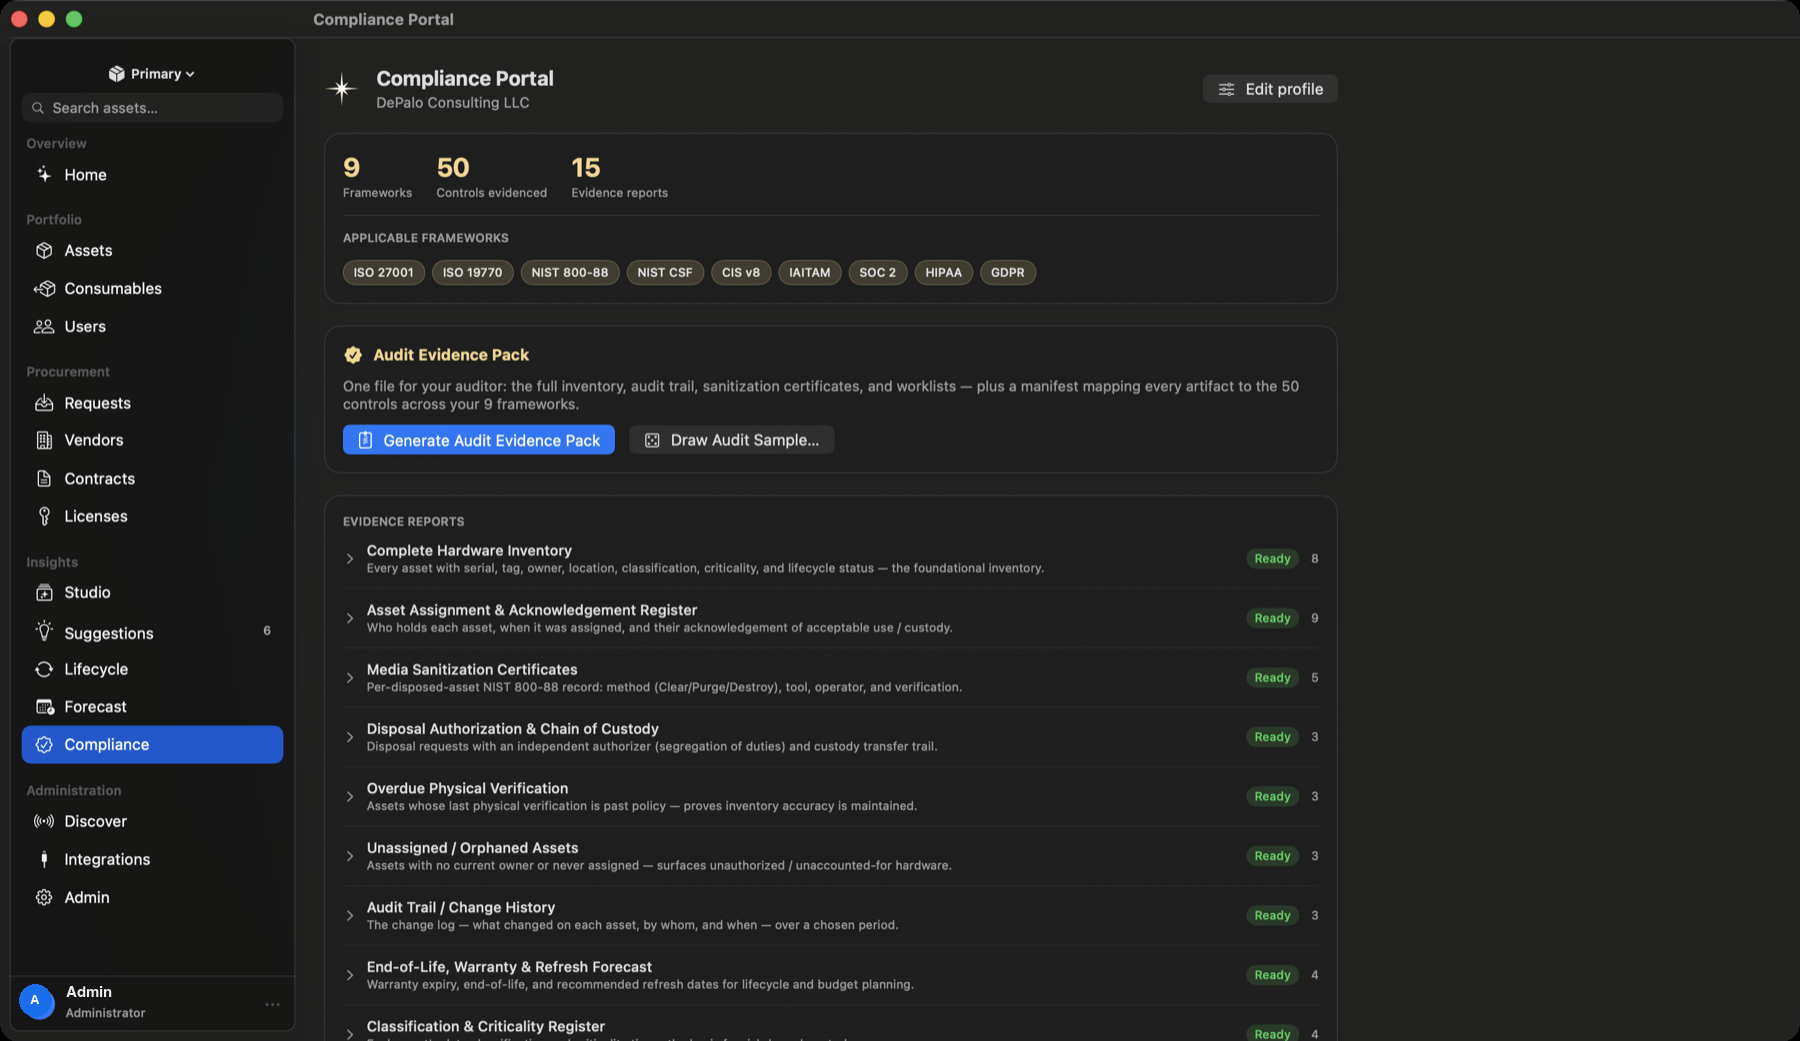The width and height of the screenshot is (1800, 1041).
Task: Select the IAITAM framework chip
Action: coord(810,272)
